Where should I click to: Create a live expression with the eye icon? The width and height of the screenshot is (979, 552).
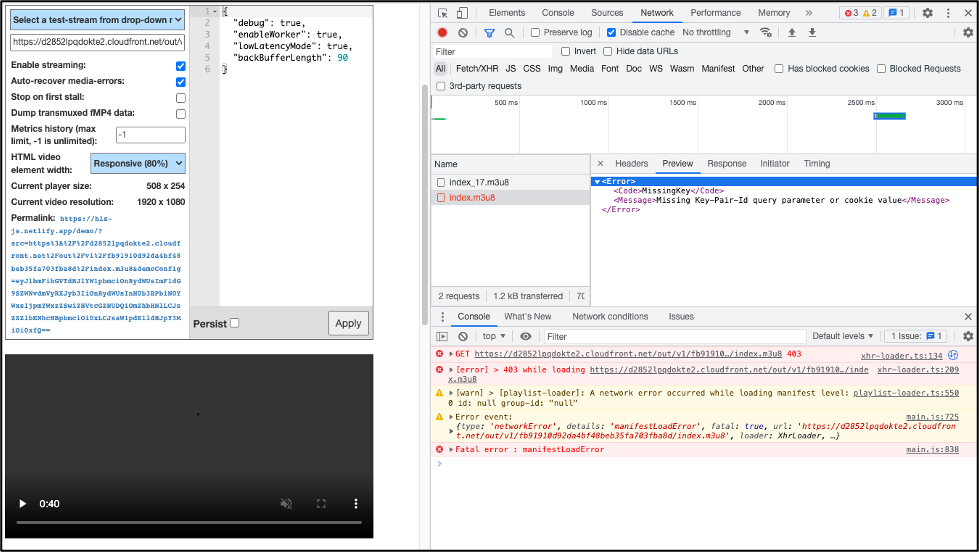coord(526,337)
